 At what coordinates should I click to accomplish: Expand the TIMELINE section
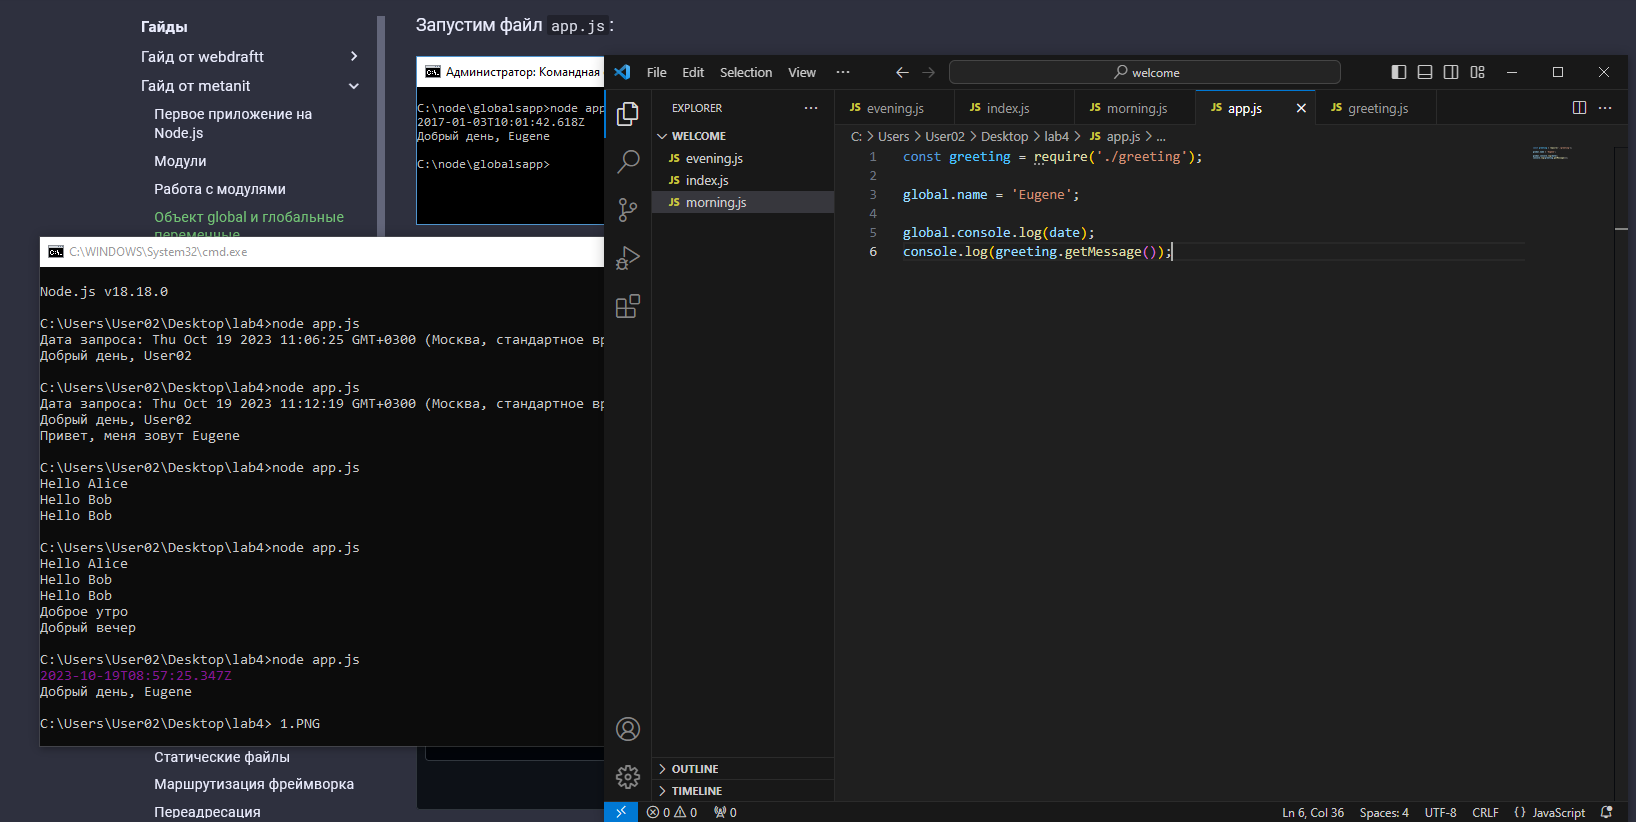coord(696,791)
